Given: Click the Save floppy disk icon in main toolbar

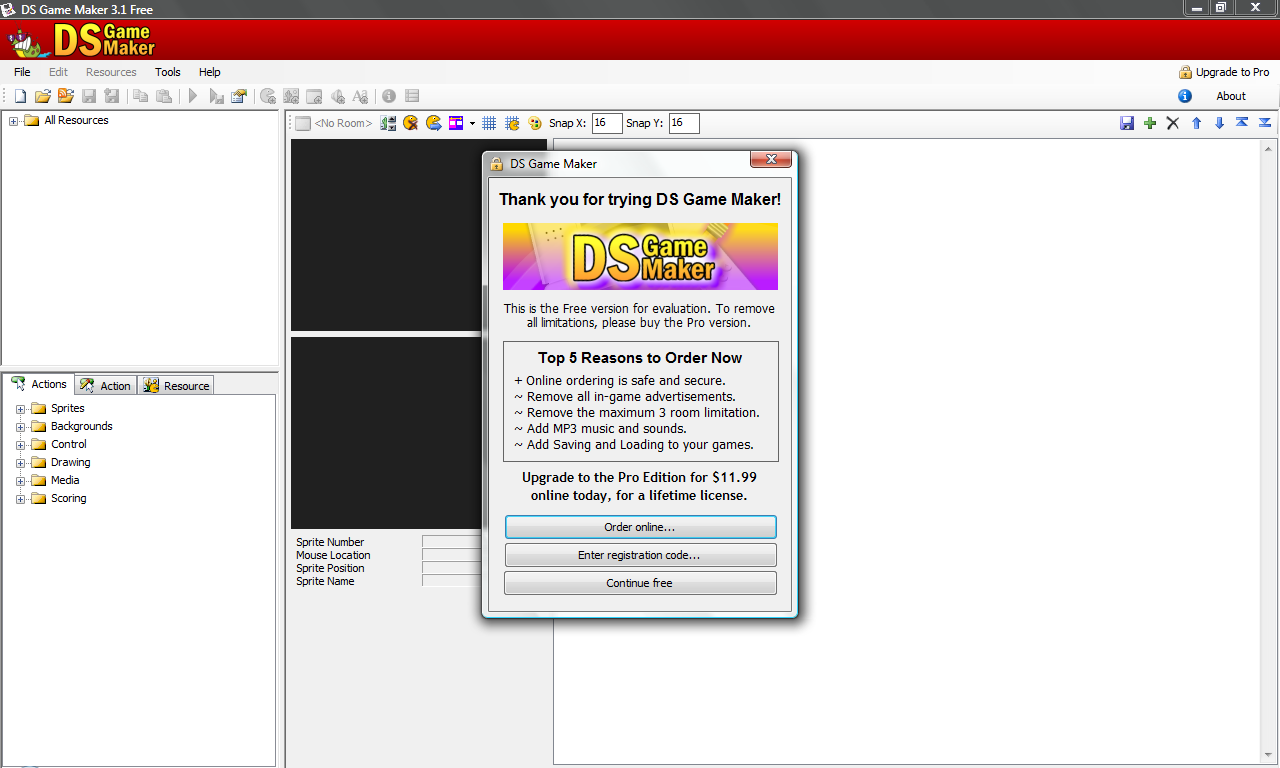Looking at the screenshot, I should (x=89, y=96).
